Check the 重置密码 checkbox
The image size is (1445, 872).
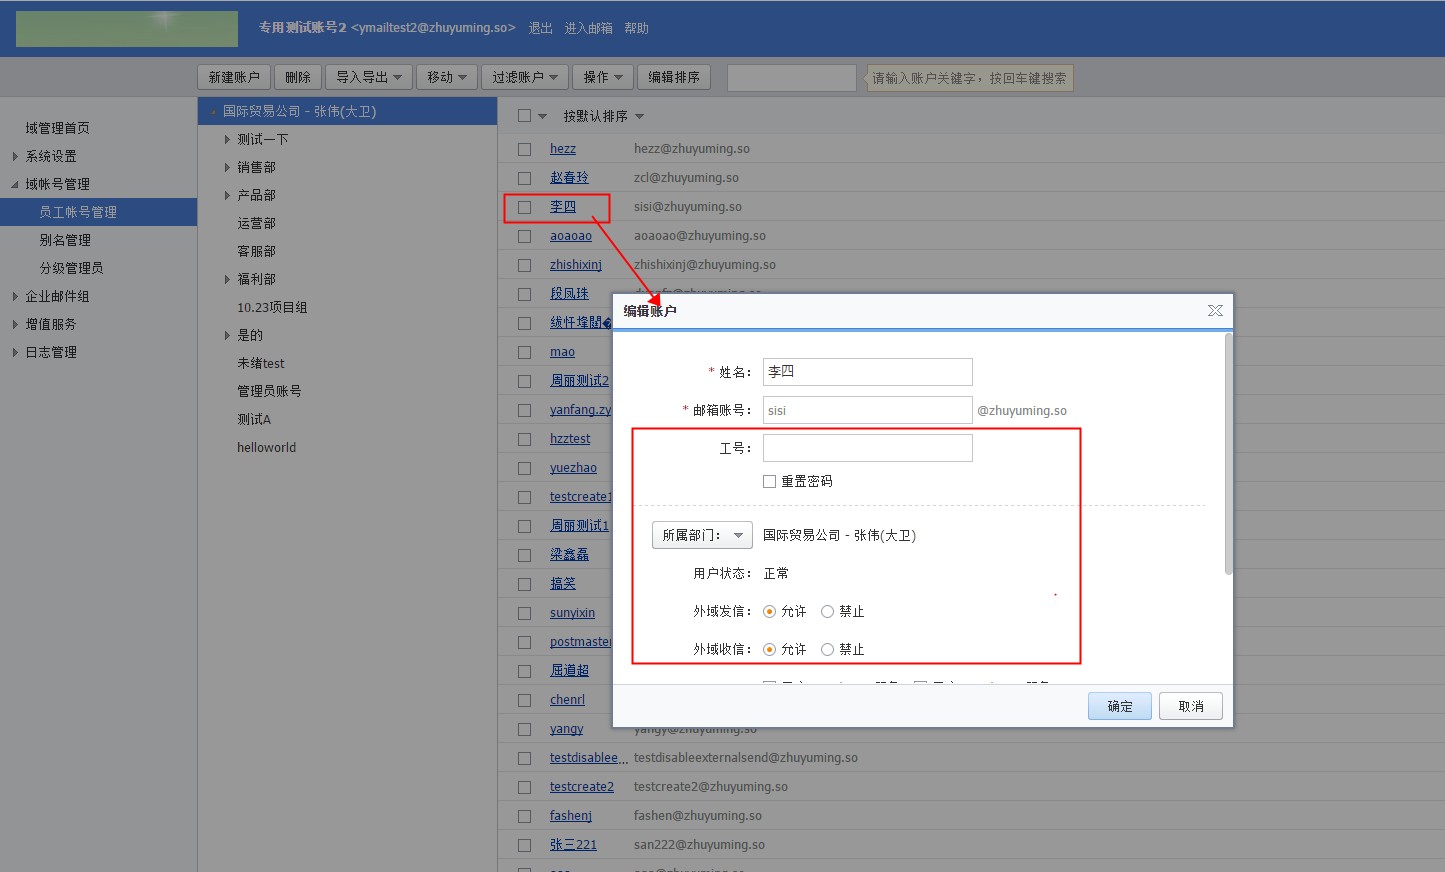[770, 482]
